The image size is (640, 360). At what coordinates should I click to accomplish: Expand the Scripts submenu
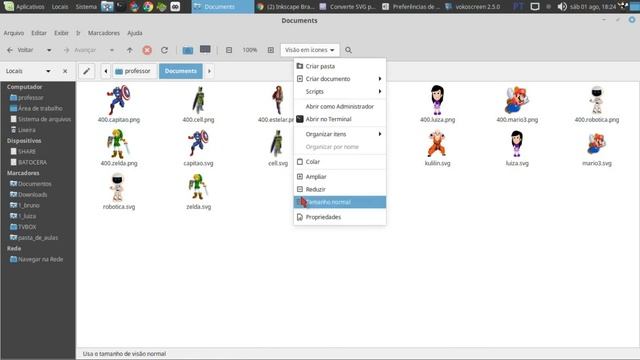click(340, 91)
